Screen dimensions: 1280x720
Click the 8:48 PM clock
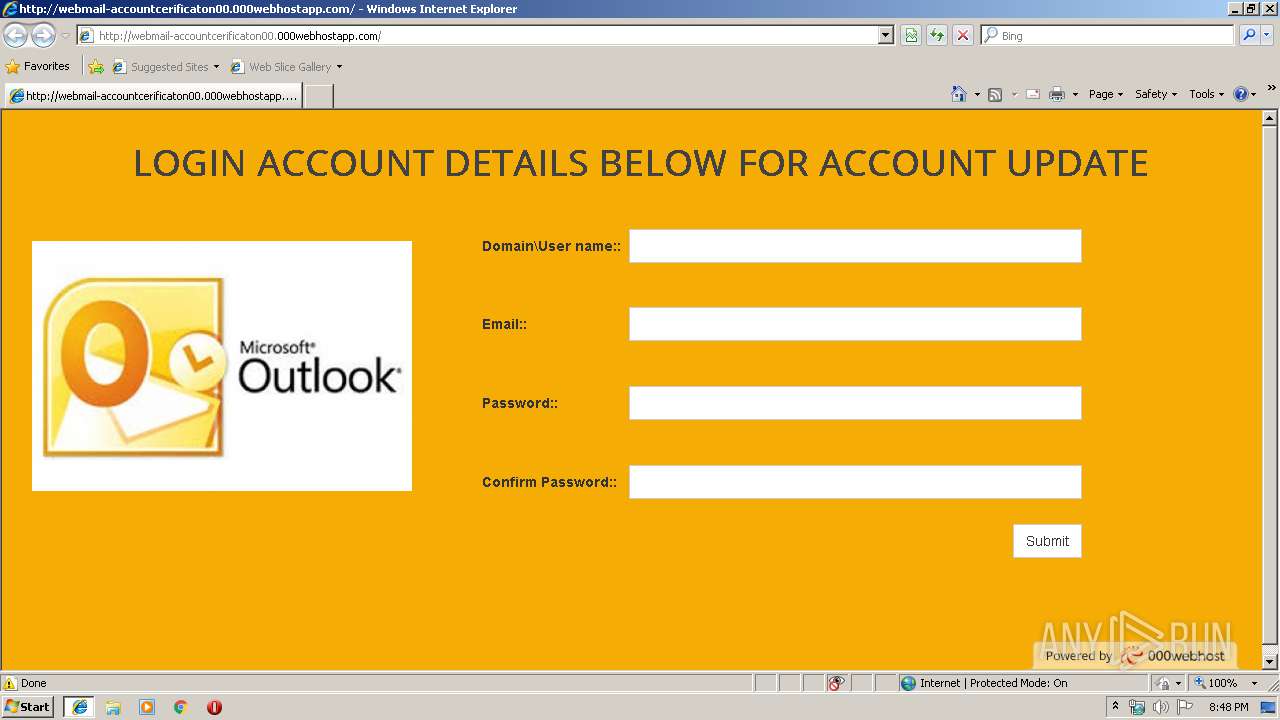click(x=1228, y=707)
